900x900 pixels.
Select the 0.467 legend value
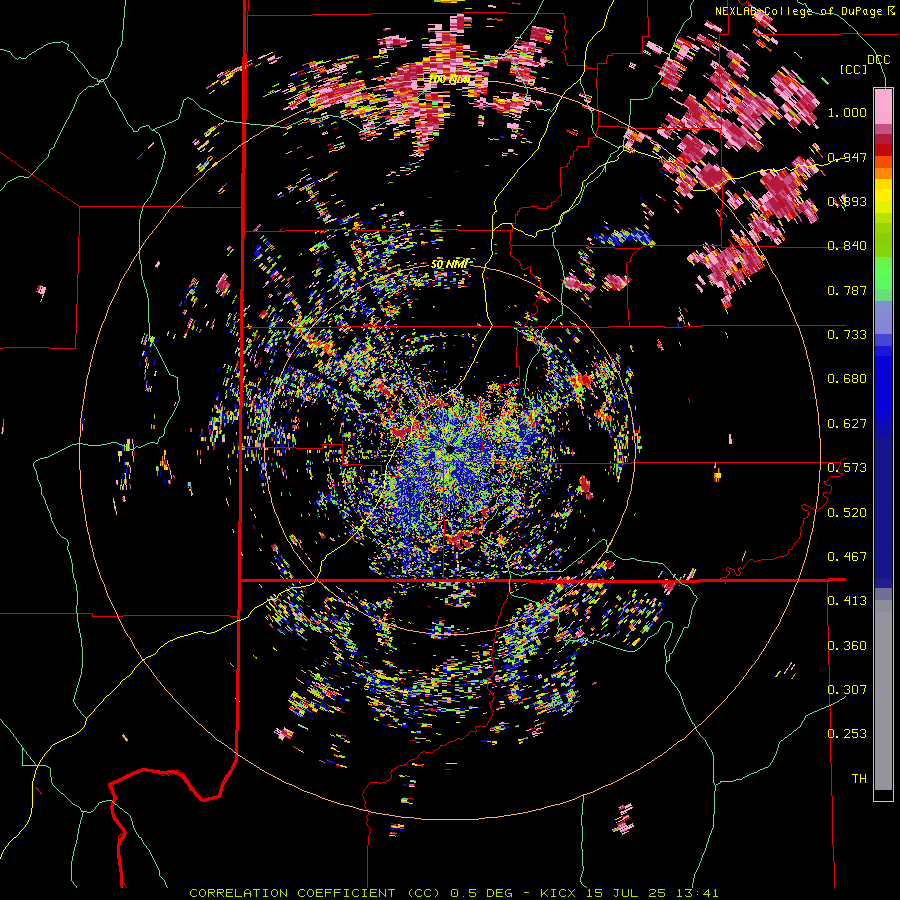[x=847, y=557]
